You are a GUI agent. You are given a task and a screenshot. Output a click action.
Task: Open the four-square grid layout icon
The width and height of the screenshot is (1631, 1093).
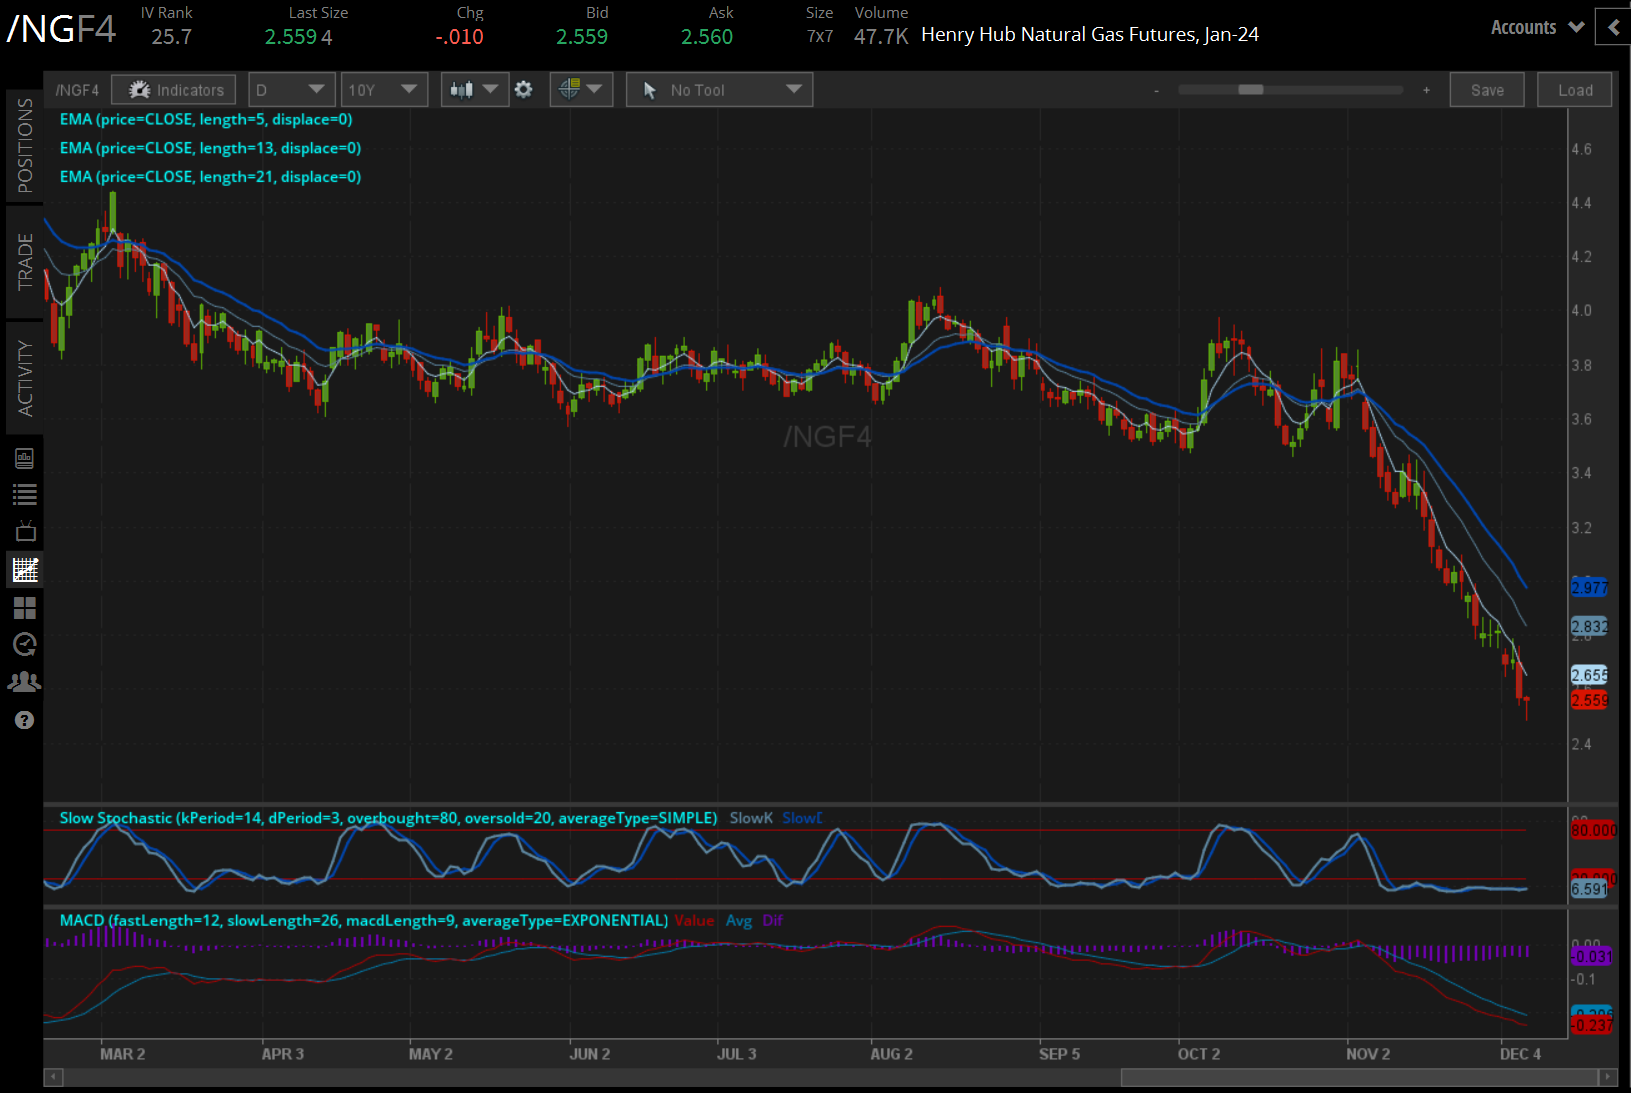tap(25, 608)
